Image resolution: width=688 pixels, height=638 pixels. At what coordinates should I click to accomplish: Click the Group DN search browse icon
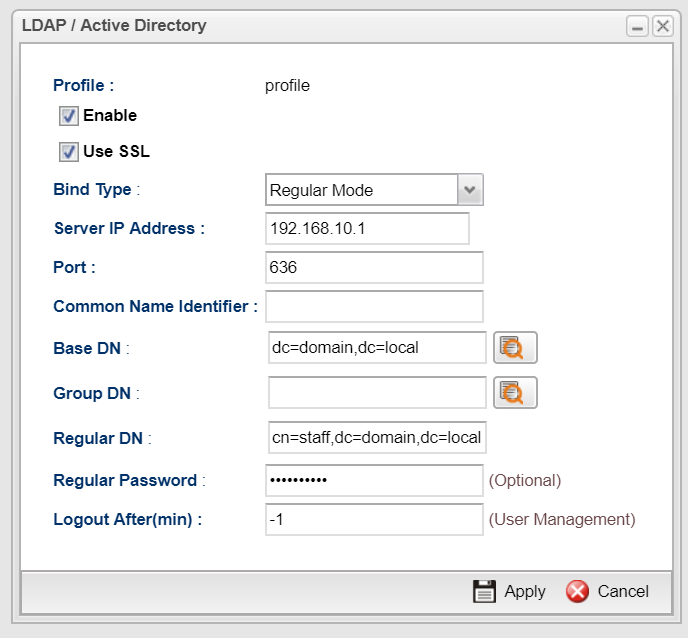(515, 393)
